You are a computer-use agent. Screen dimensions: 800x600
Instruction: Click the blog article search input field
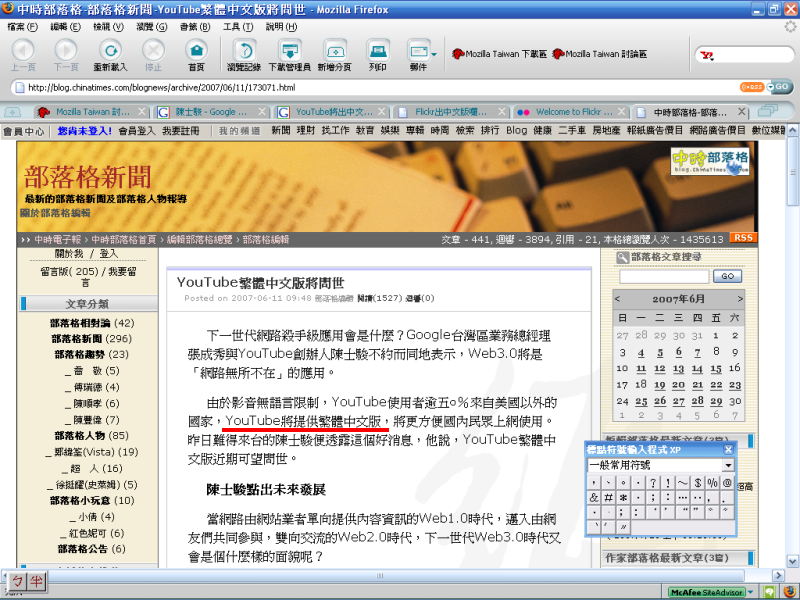[664, 276]
